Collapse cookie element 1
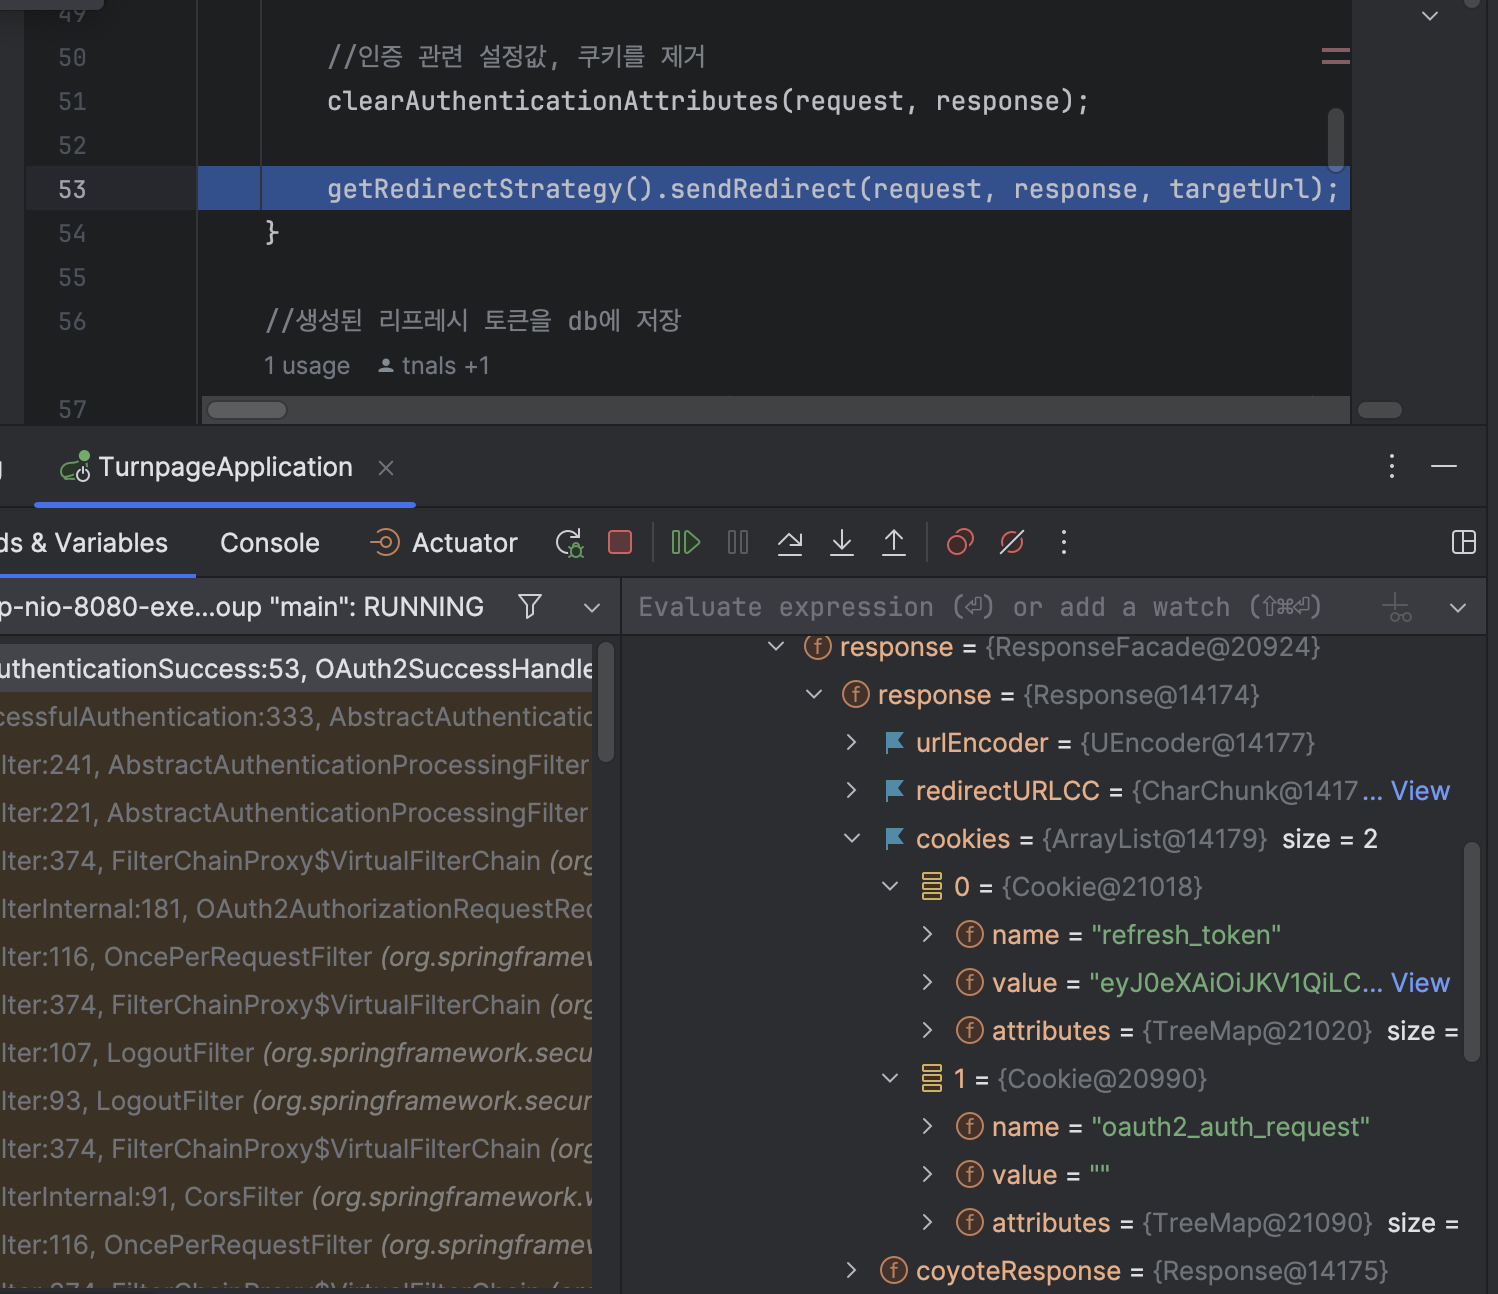The height and width of the screenshot is (1294, 1498). click(x=890, y=1079)
